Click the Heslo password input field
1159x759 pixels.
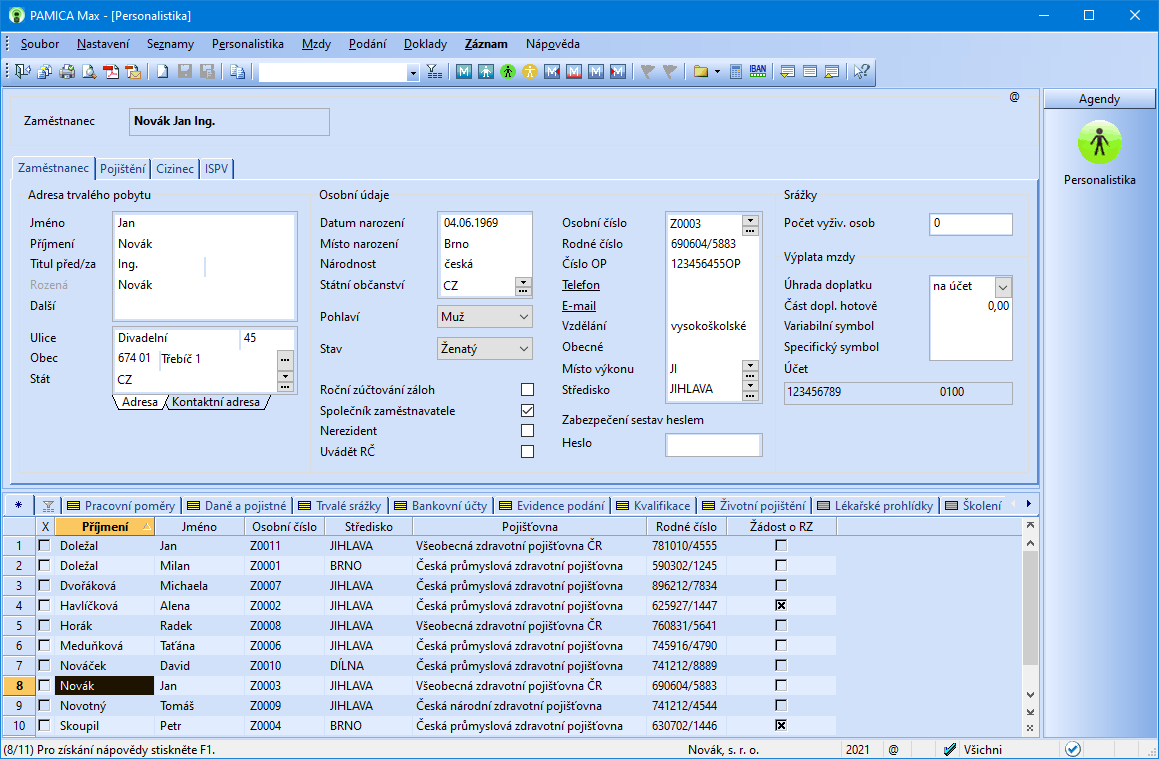click(713, 445)
